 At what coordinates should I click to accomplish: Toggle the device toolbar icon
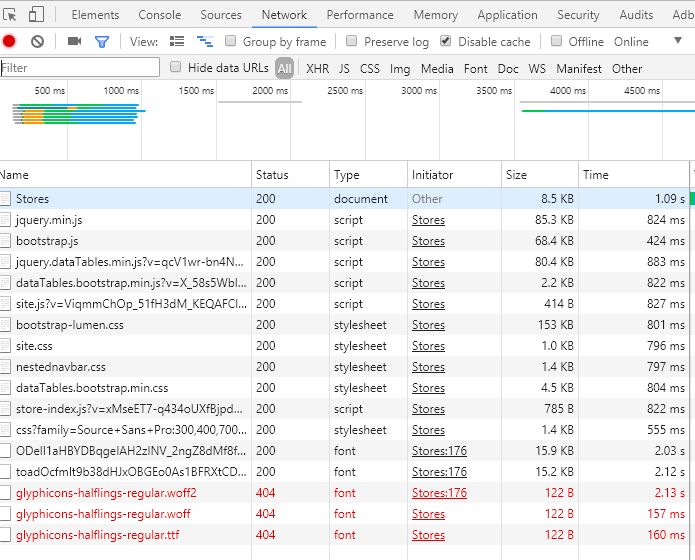coord(36,14)
